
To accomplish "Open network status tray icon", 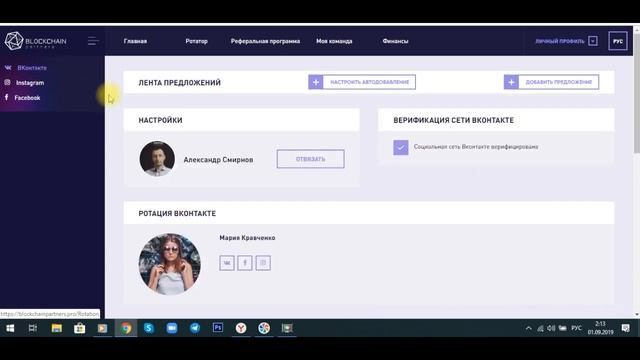I will click(540, 328).
